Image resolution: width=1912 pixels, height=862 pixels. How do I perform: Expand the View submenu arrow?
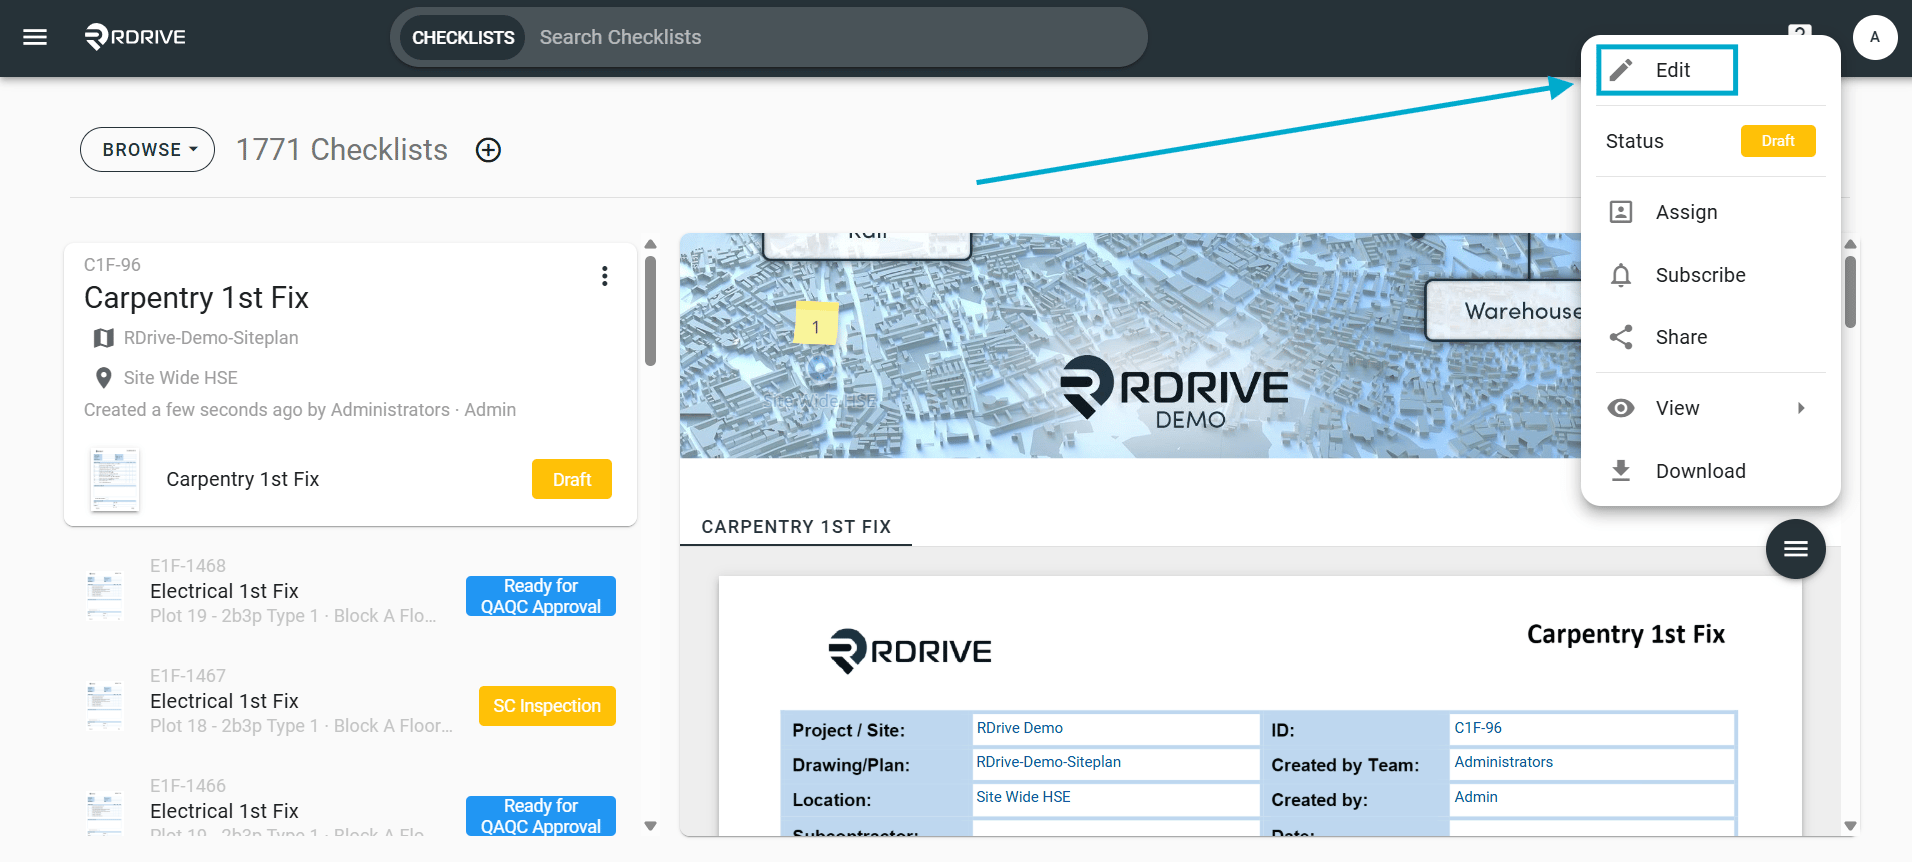click(1801, 408)
